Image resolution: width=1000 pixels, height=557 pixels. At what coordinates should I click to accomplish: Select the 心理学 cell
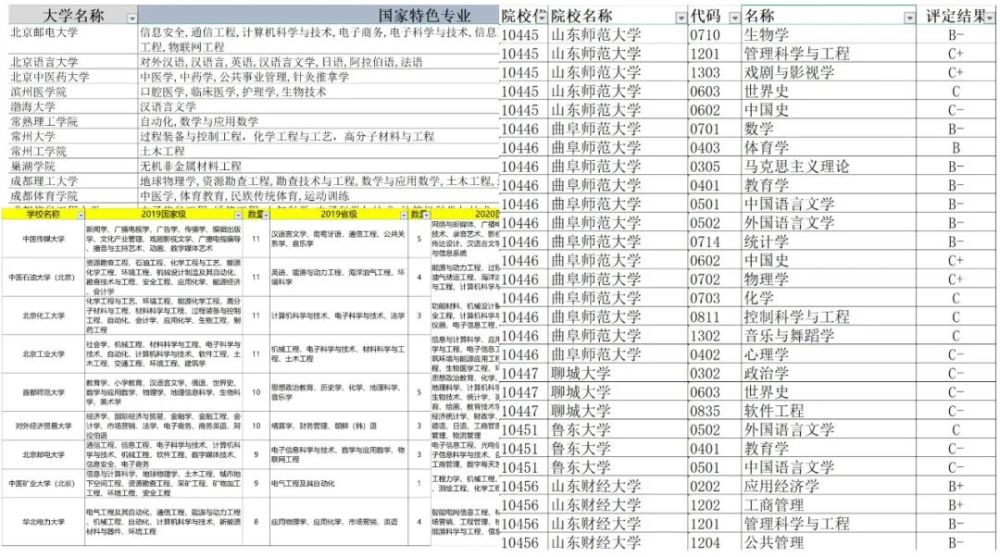pos(828,354)
